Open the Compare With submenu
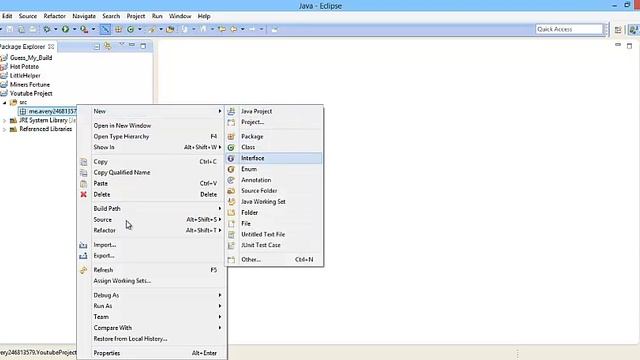Screen dimensions: 640x360 [x=152, y=328]
